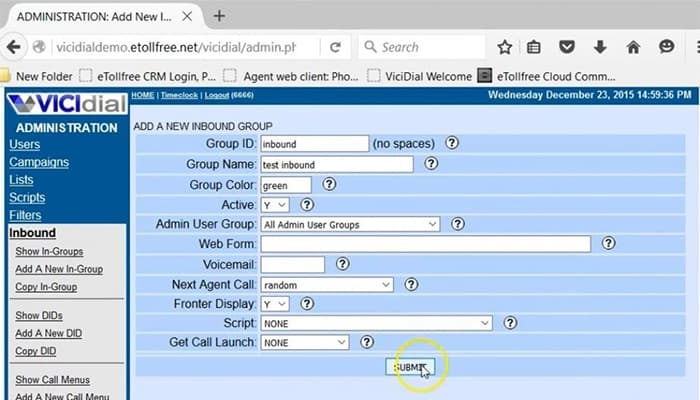Select the Lists menu item
This screenshot has height=400, width=700.
point(21,180)
